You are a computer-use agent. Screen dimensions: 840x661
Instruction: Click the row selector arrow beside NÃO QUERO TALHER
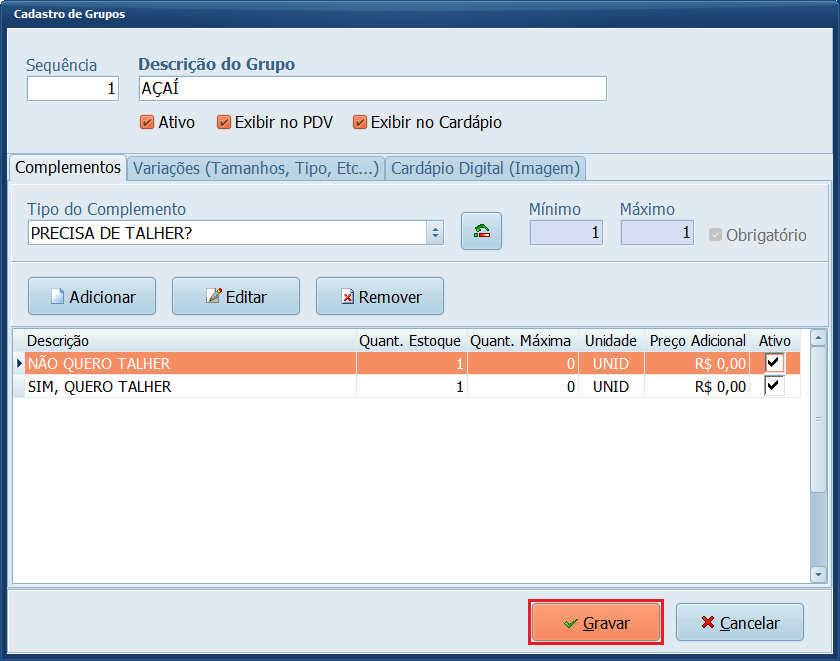click(17, 363)
